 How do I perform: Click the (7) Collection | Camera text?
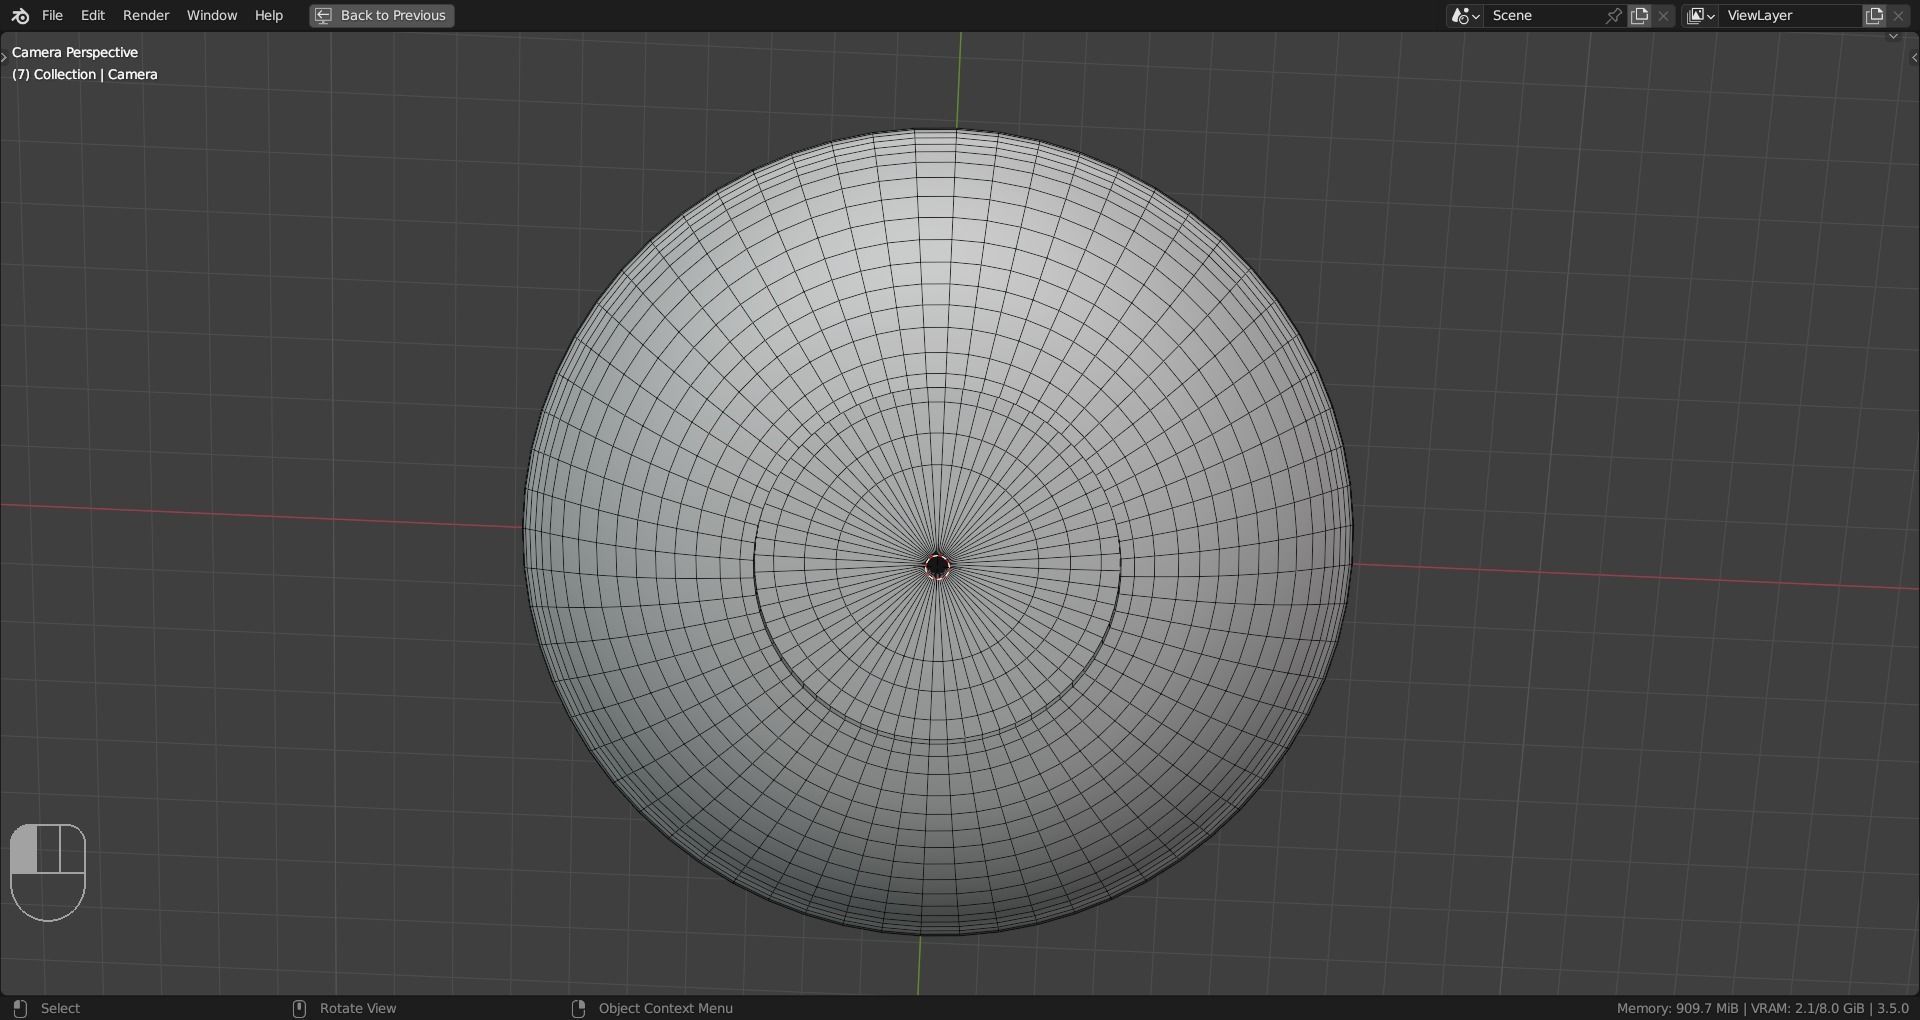[85, 74]
